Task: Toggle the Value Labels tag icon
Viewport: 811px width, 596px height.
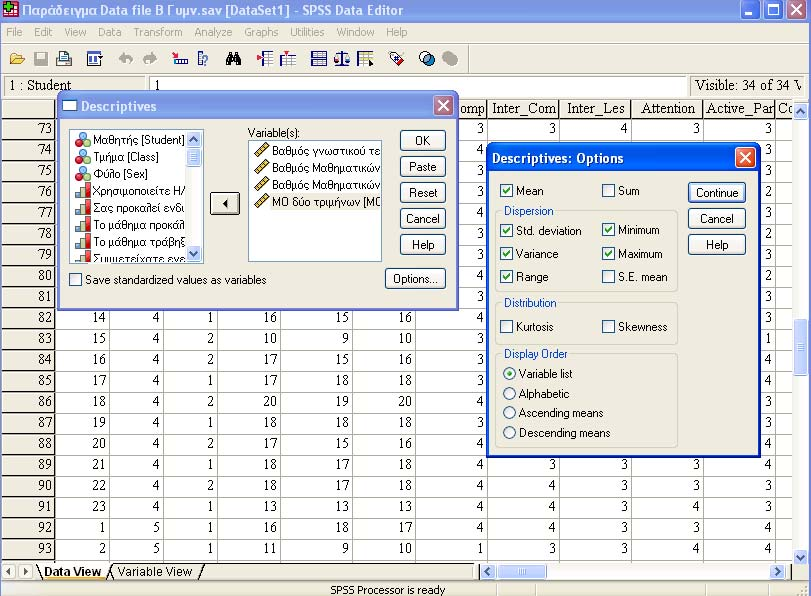Action: click(396, 59)
